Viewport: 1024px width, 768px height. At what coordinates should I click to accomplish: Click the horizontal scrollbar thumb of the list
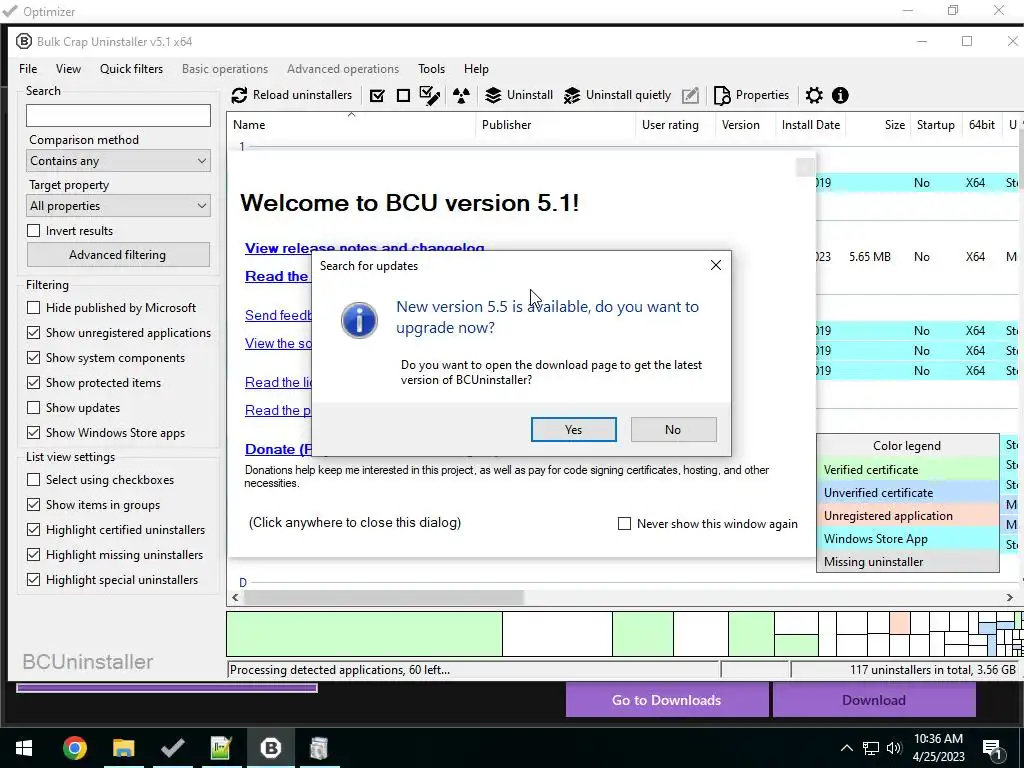pos(383,597)
